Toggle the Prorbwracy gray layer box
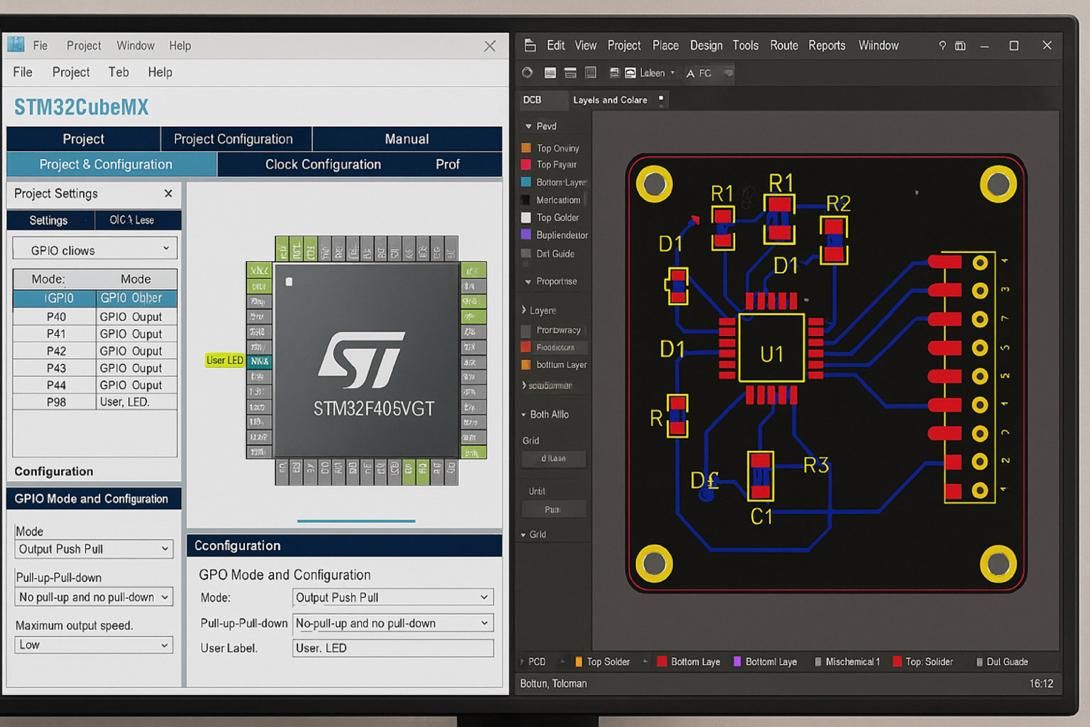1090x727 pixels. 526,330
